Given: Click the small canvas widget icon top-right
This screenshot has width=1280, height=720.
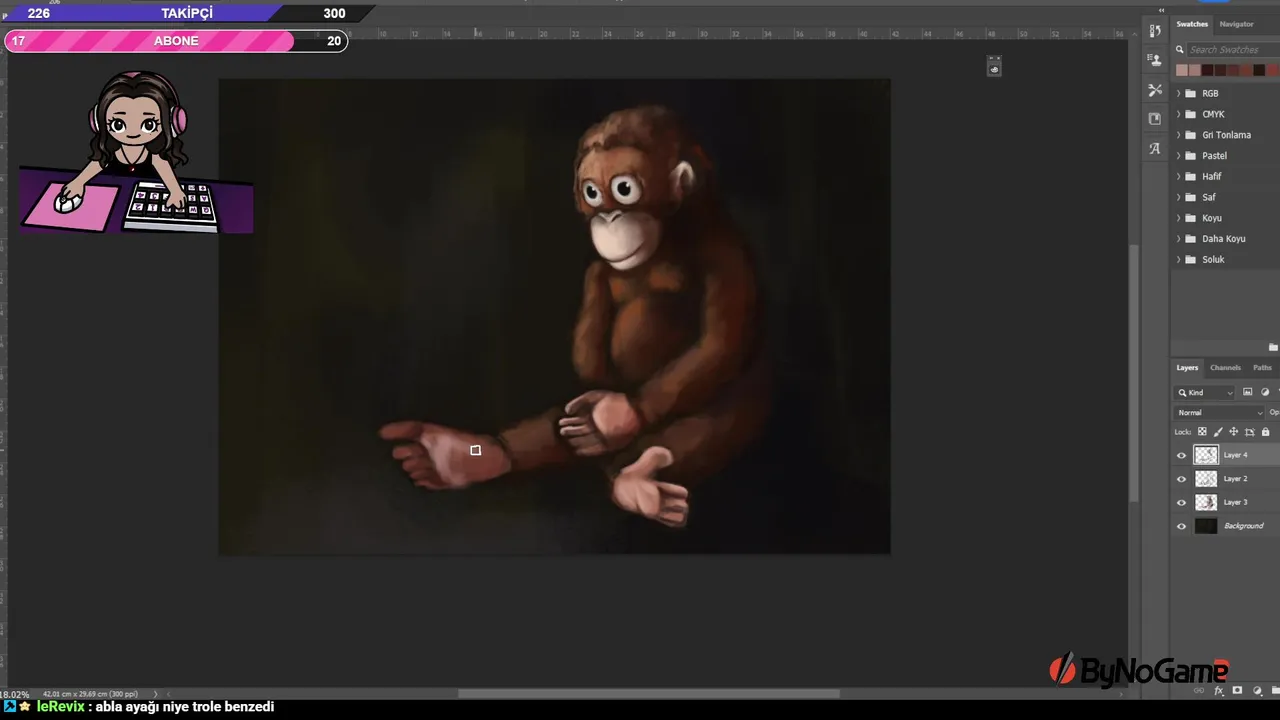Looking at the screenshot, I should [x=994, y=66].
